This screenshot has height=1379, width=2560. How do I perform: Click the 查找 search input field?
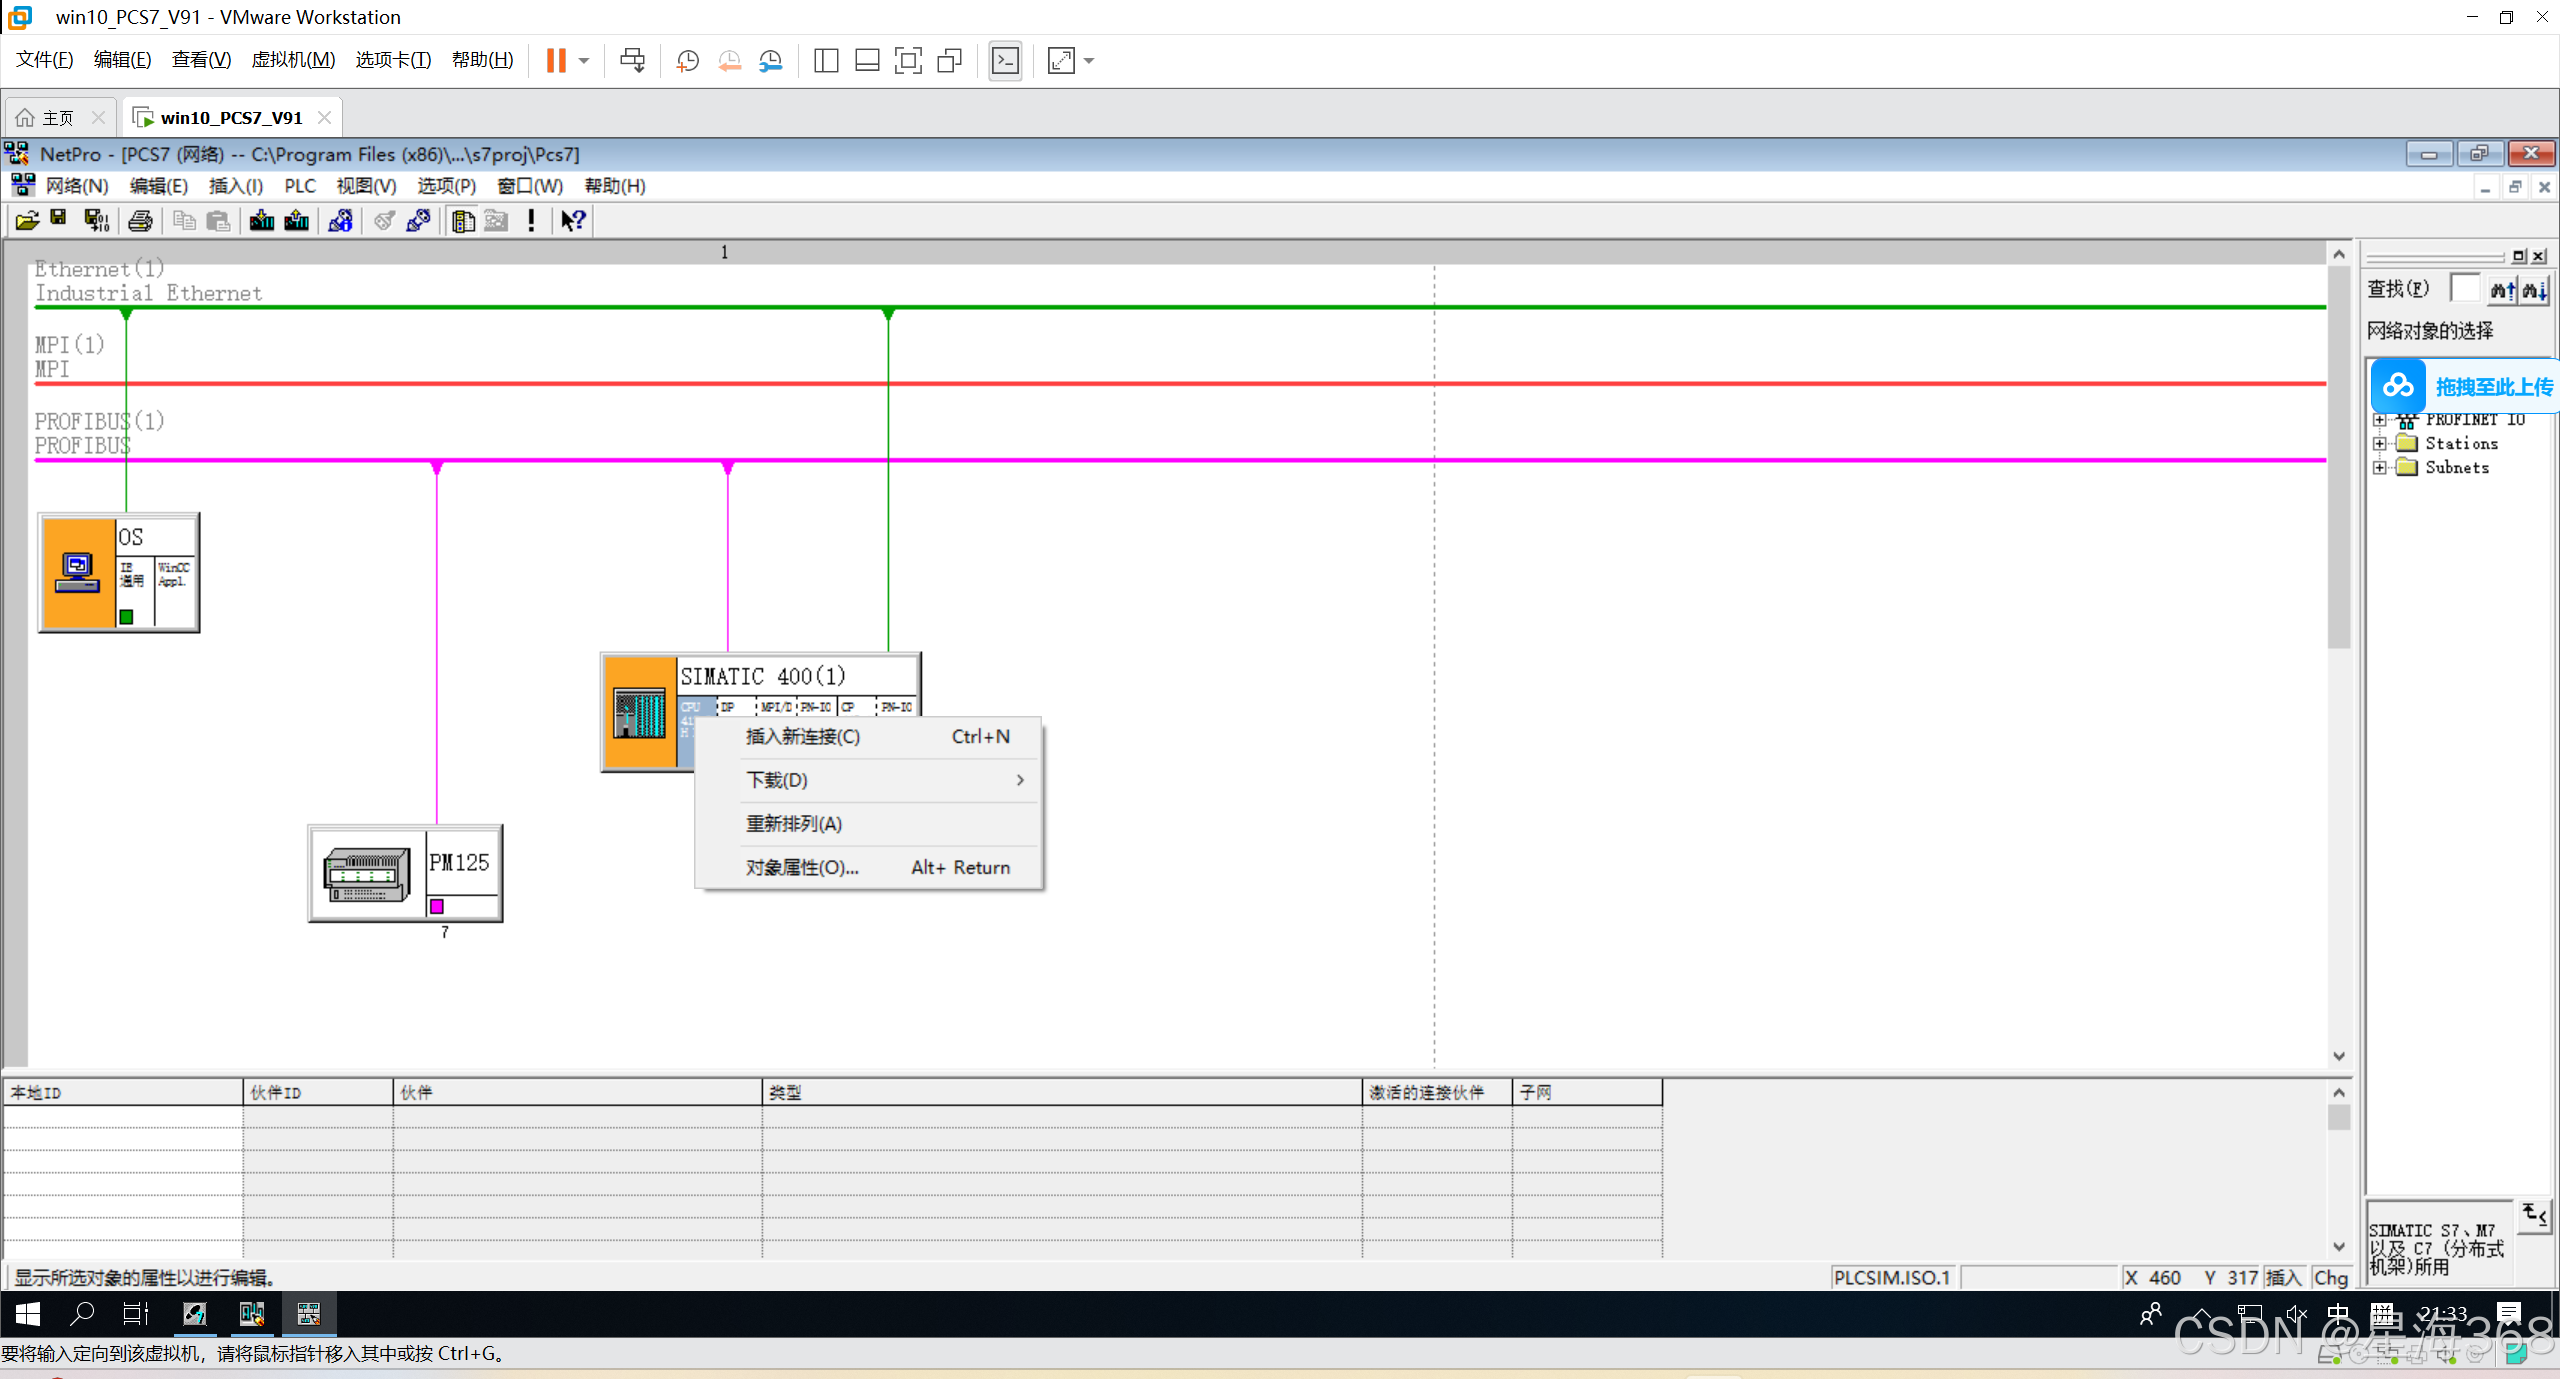[2465, 289]
